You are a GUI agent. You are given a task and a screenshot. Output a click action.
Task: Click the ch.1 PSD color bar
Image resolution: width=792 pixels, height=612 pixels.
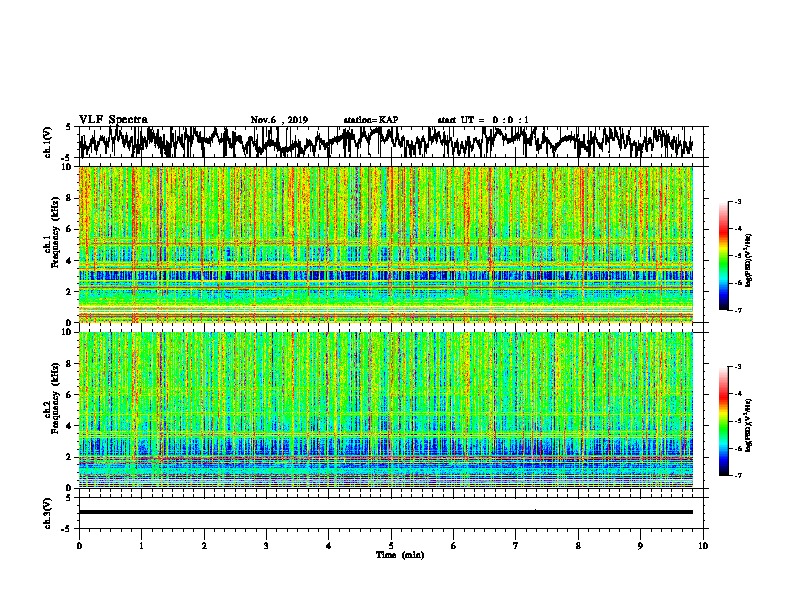point(723,255)
